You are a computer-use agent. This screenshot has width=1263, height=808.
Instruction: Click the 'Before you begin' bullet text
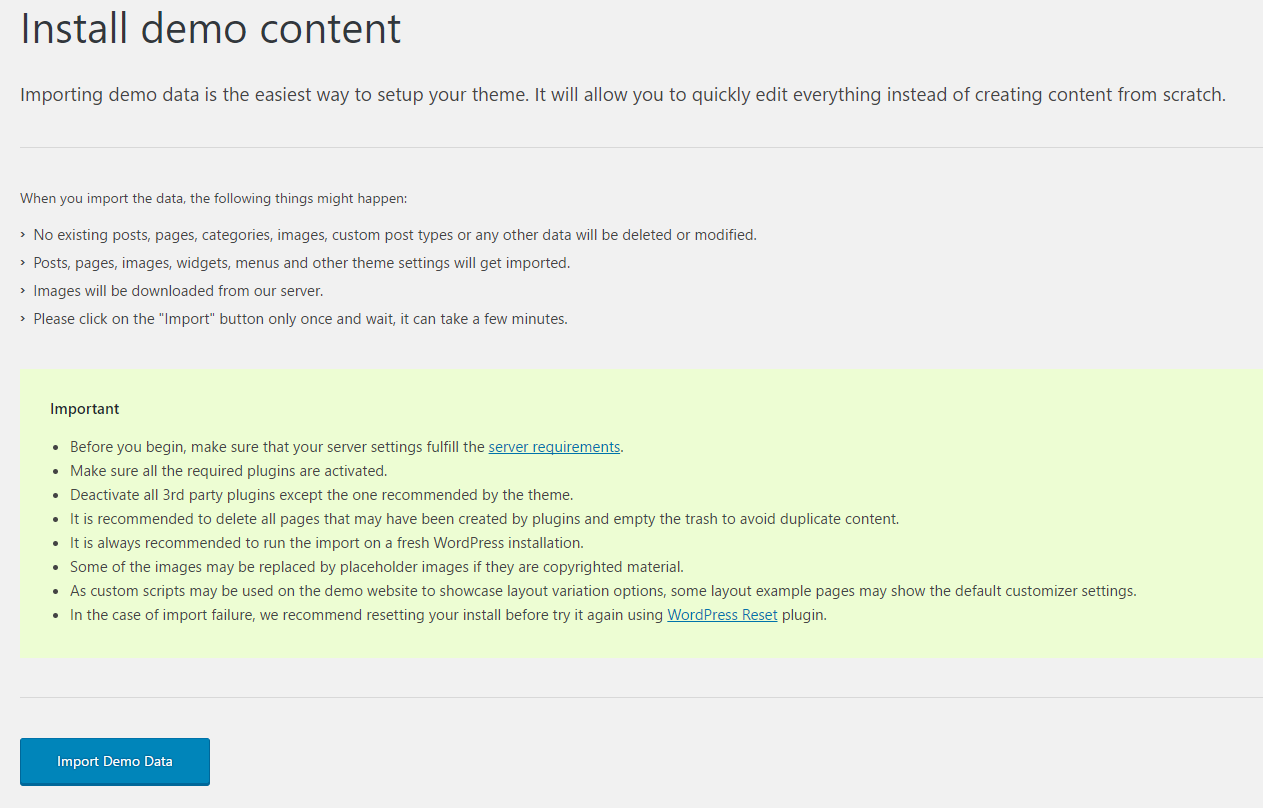pos(347,447)
